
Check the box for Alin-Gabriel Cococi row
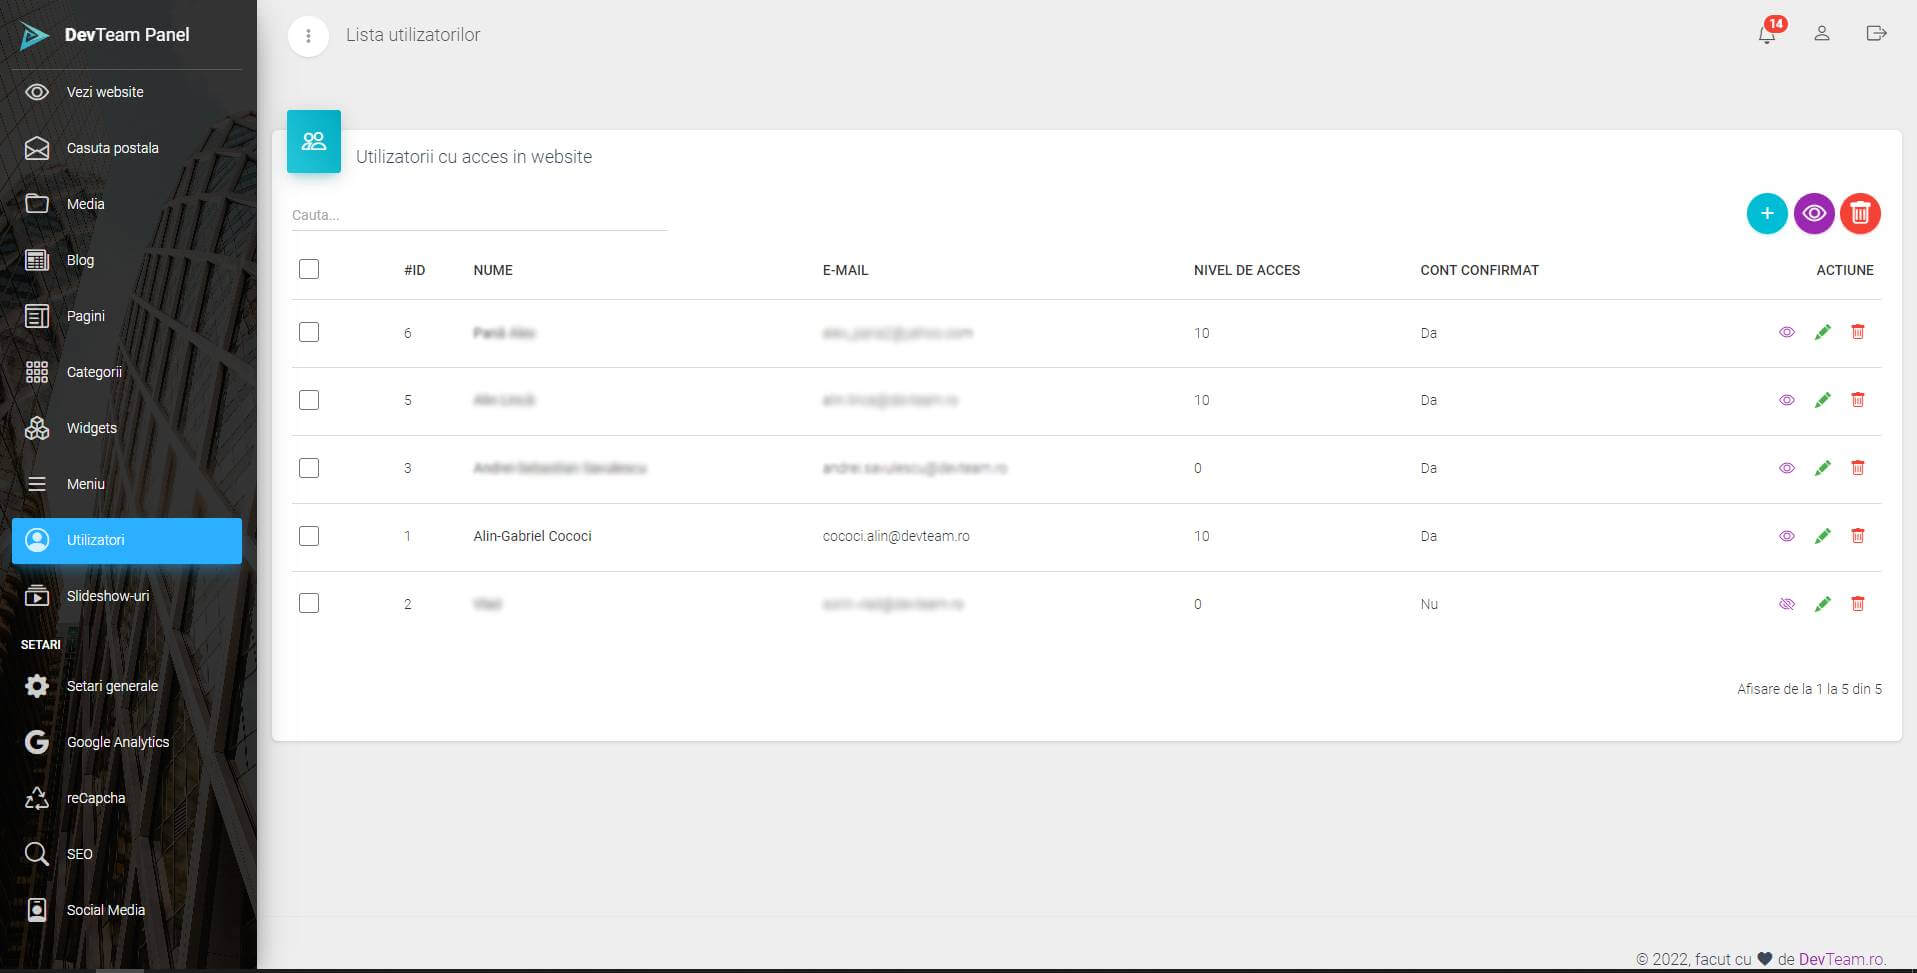(309, 536)
